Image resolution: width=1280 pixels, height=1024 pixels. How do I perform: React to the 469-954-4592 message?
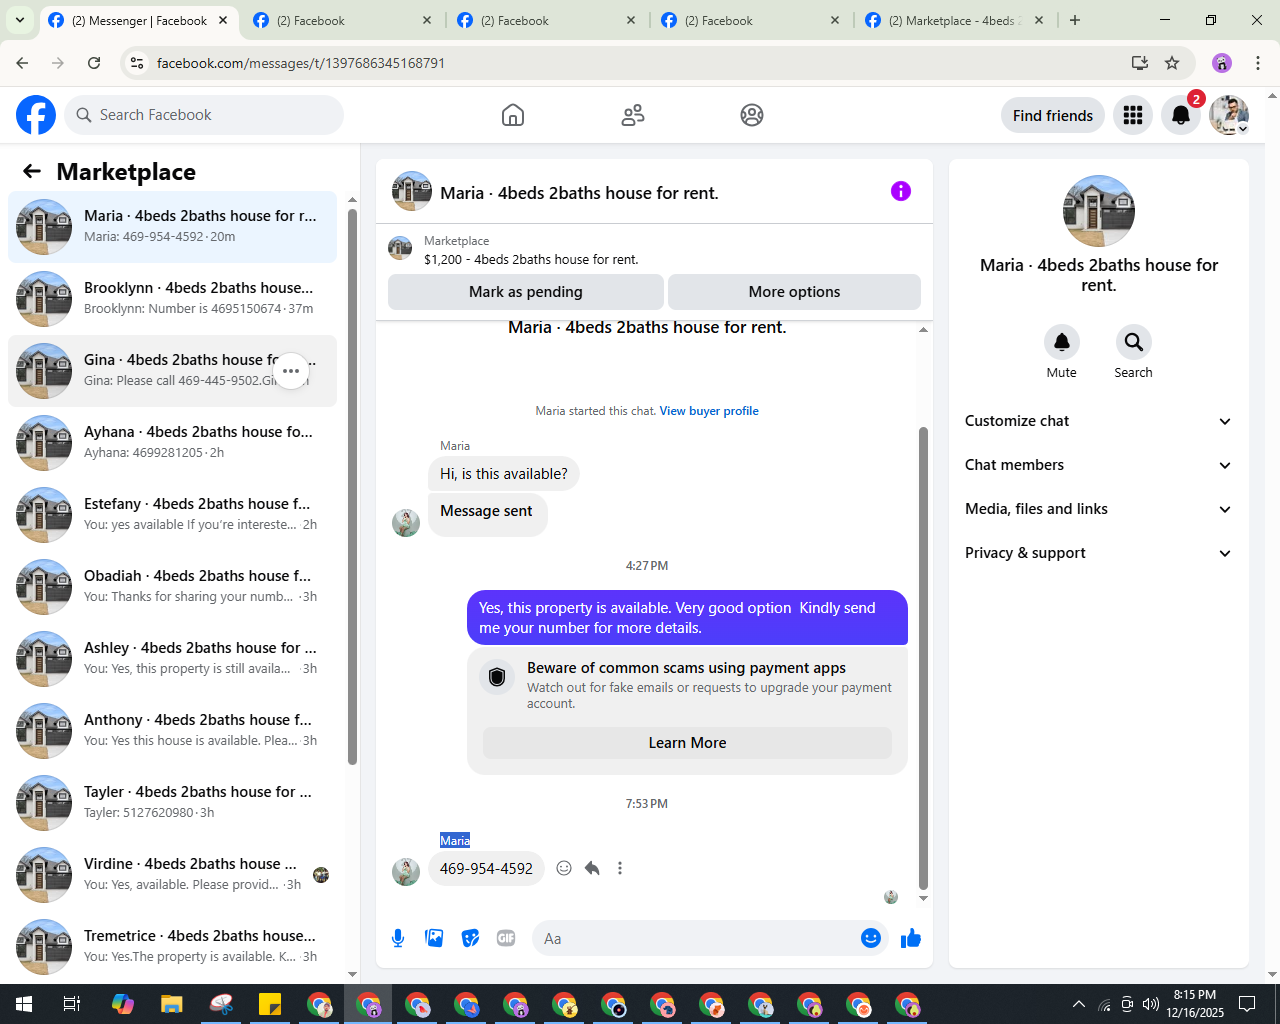(564, 868)
